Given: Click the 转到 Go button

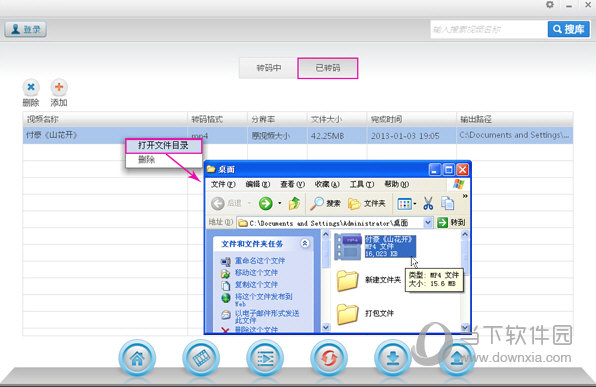Looking at the screenshot, I should point(451,223).
